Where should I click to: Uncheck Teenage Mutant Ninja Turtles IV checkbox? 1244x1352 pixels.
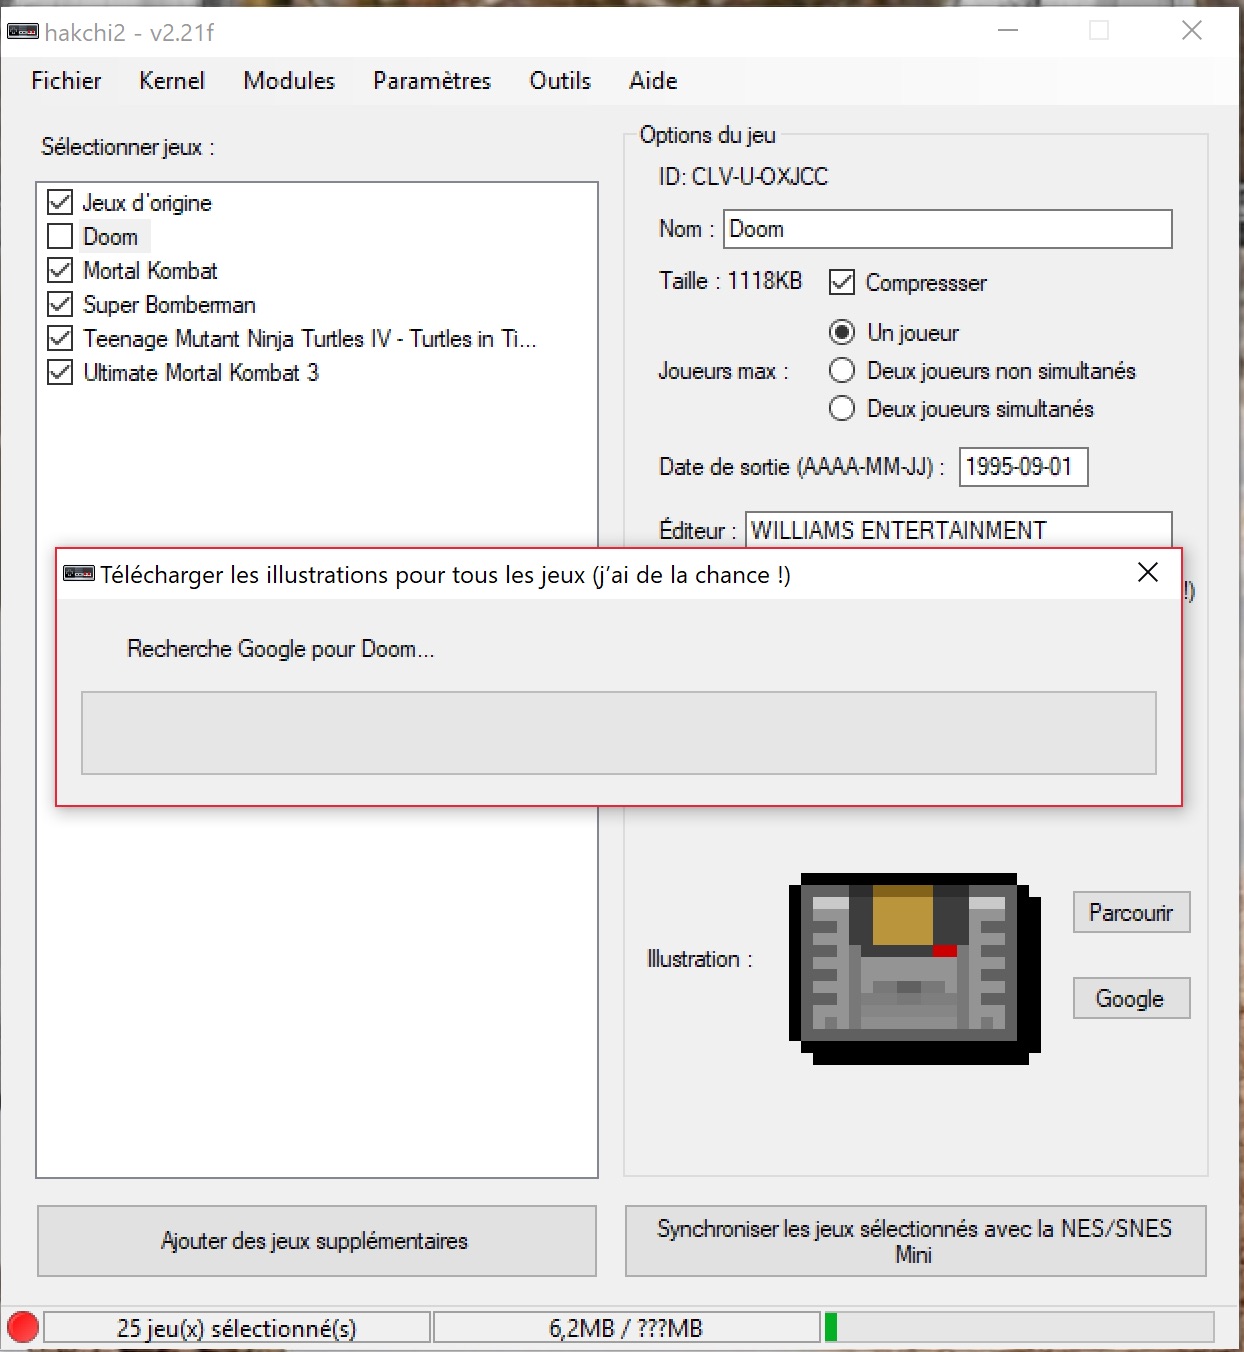[x=60, y=339]
